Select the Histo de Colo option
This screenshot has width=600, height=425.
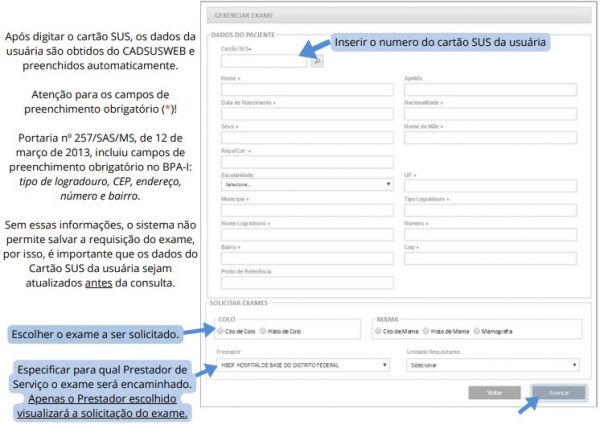pos(264,330)
